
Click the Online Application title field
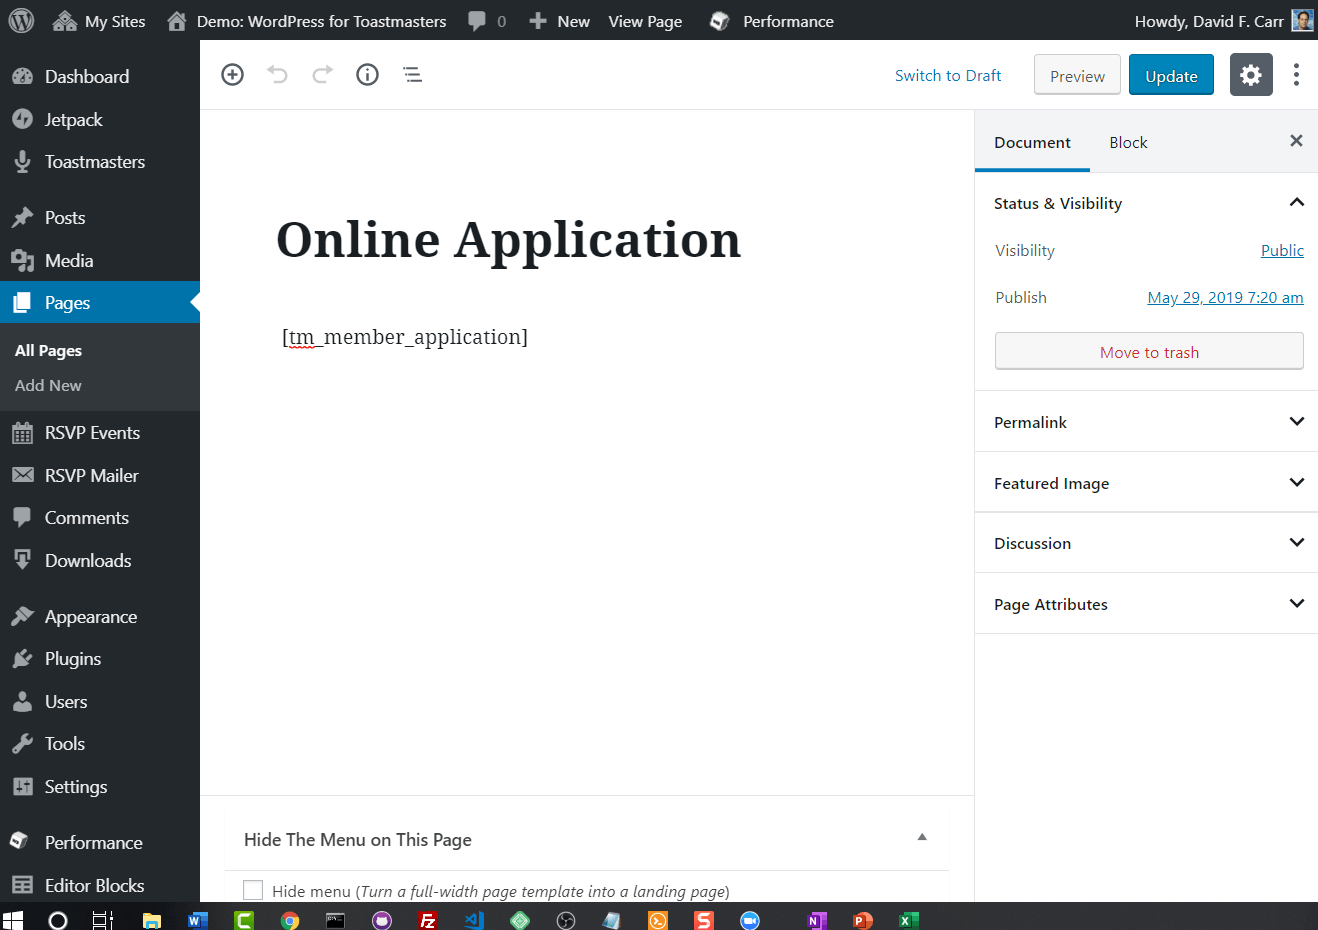(x=508, y=240)
